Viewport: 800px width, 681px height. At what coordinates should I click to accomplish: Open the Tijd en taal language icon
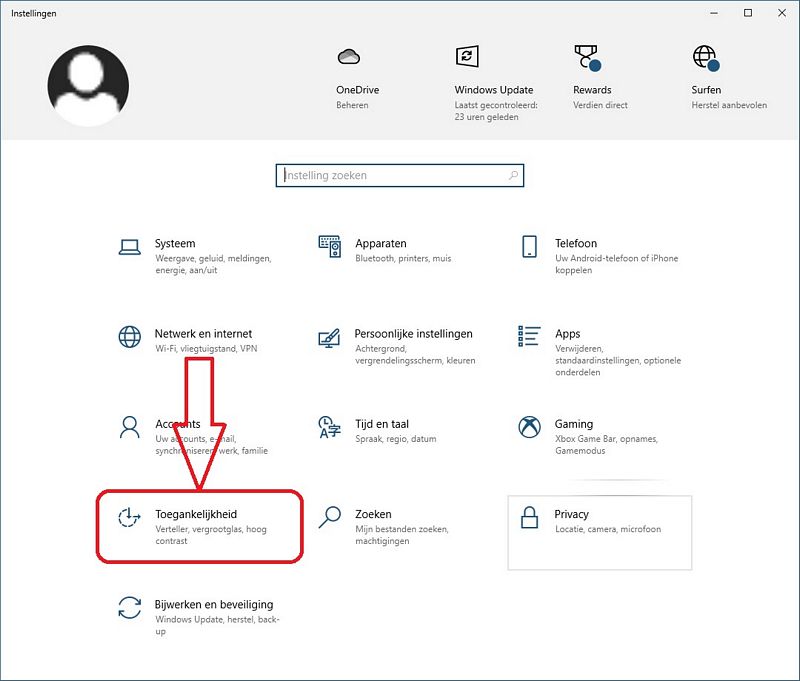click(330, 427)
